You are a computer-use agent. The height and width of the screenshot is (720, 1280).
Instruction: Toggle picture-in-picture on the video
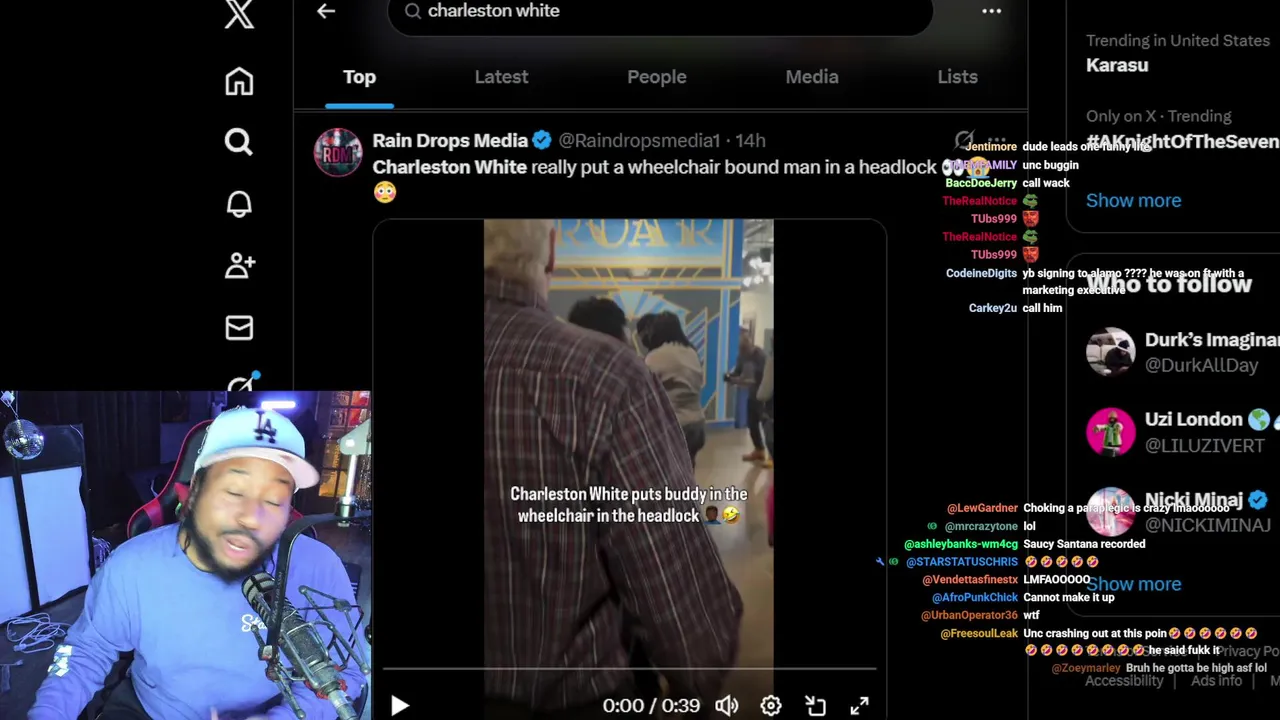click(x=815, y=706)
